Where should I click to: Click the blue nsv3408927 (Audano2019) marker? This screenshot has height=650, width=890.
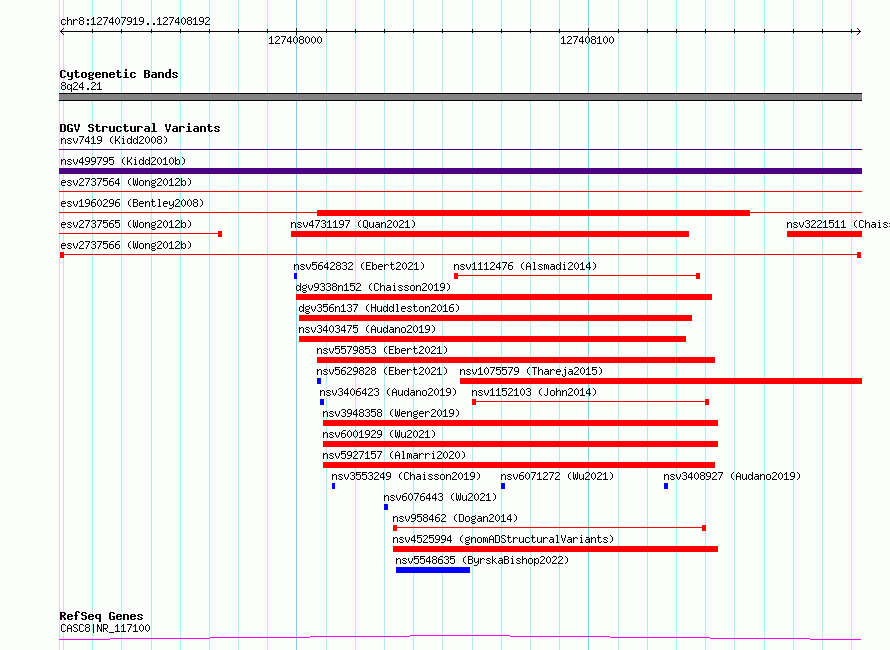666,486
